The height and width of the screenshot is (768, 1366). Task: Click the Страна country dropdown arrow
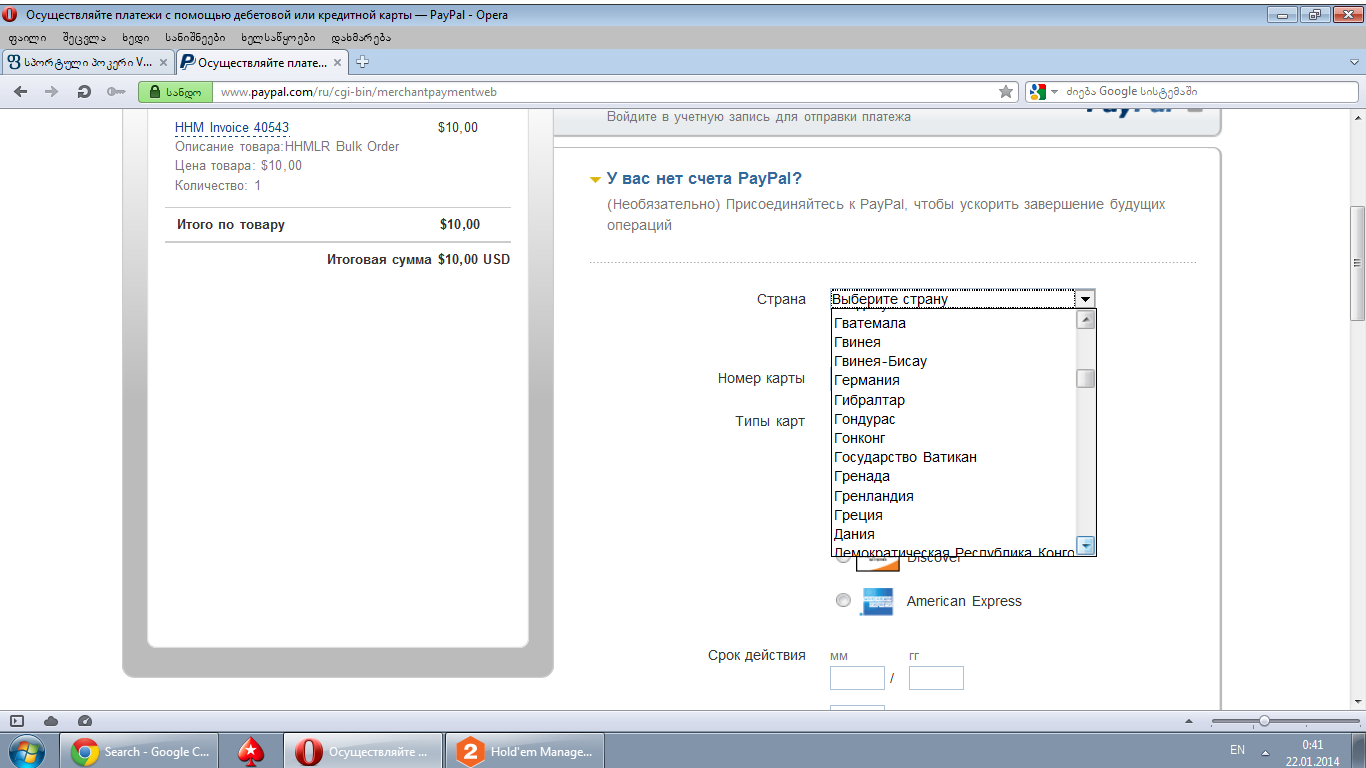1085,299
